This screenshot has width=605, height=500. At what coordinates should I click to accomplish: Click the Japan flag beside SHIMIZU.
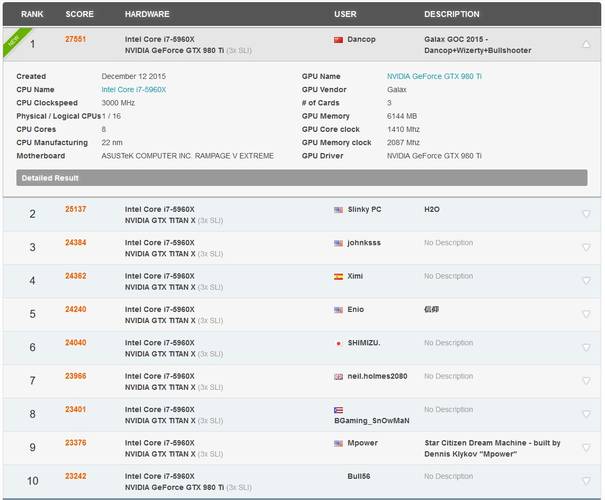pos(338,343)
